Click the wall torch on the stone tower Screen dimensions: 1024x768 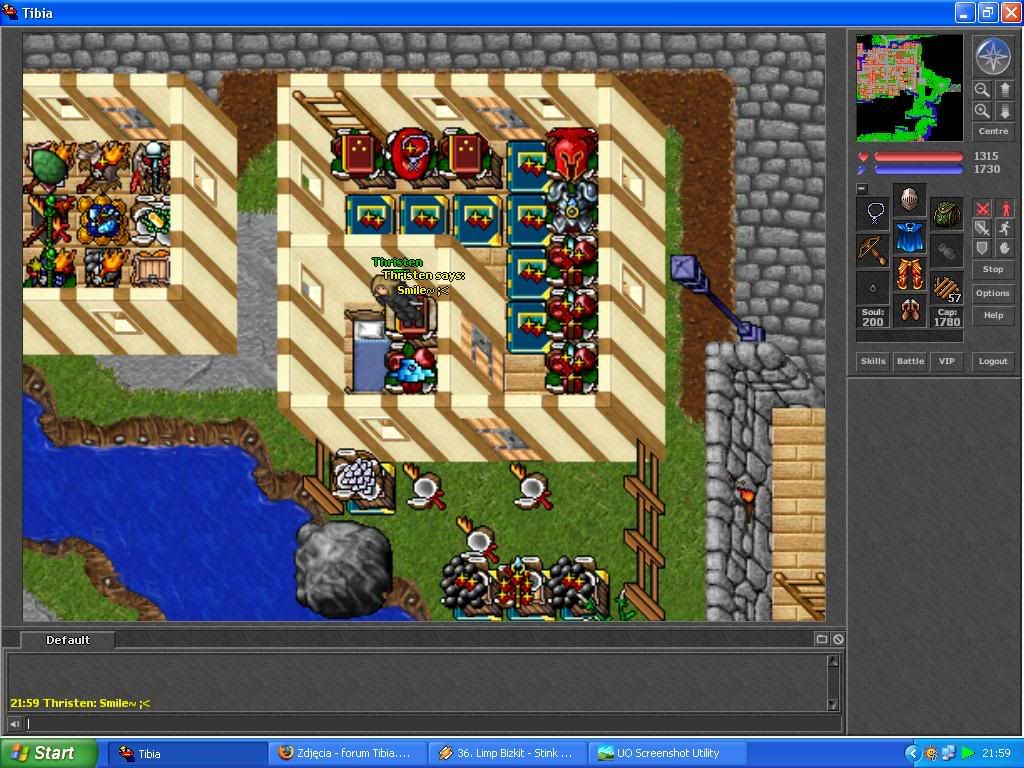click(x=746, y=498)
